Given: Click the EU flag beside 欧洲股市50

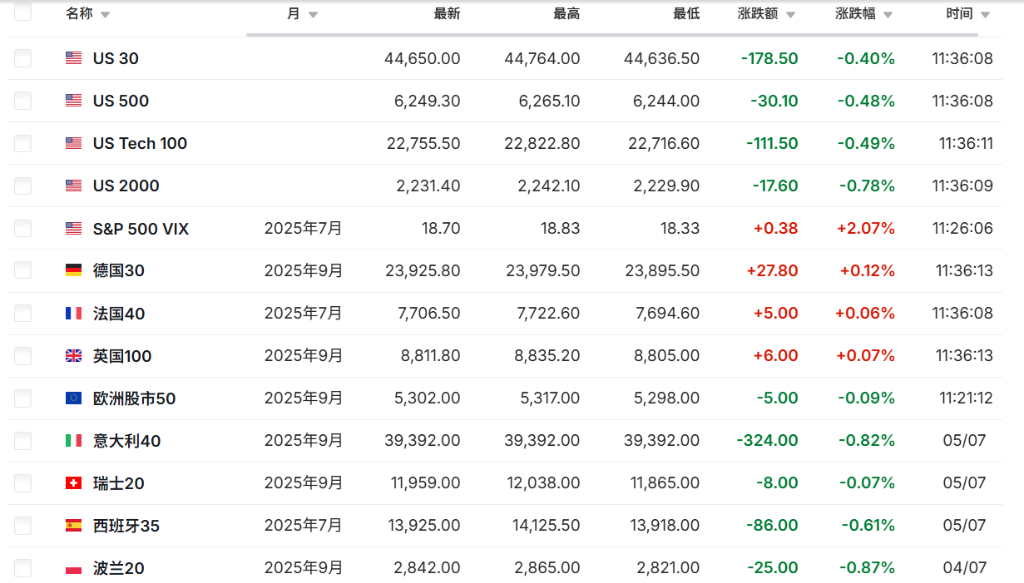Looking at the screenshot, I should 72,398.
